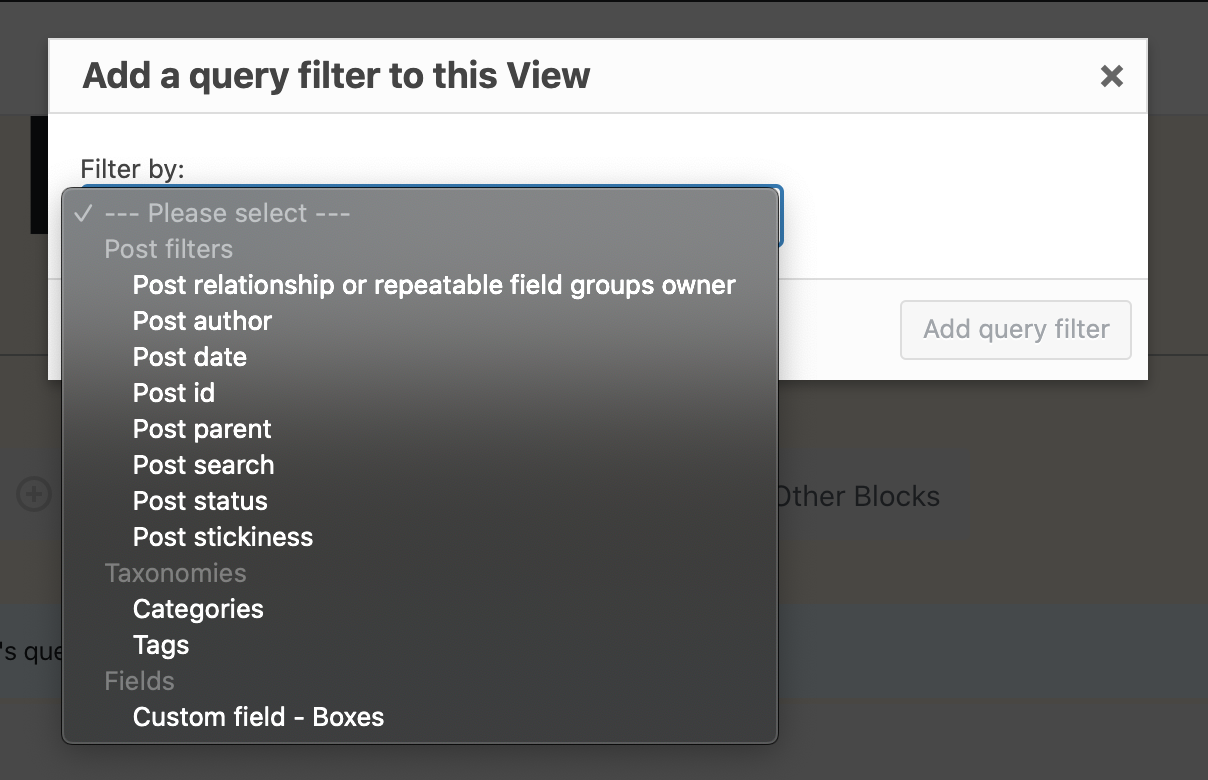
Task: Click the Other Blocks label behind the dialog
Action: [860, 496]
